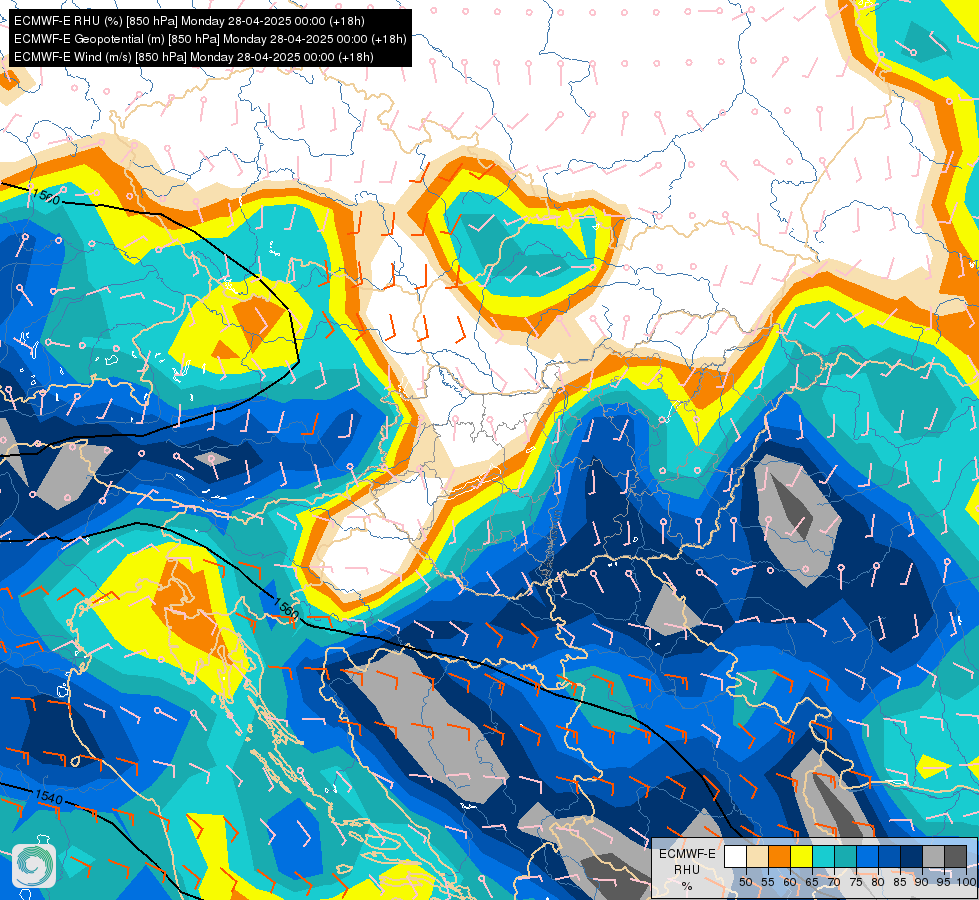
Task: Click the ECMWF-E legend title
Action: pyautogui.click(x=687, y=854)
